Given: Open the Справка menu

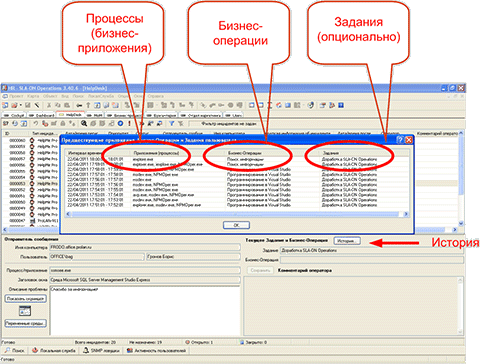Looking at the screenshot, I should pos(155,96).
